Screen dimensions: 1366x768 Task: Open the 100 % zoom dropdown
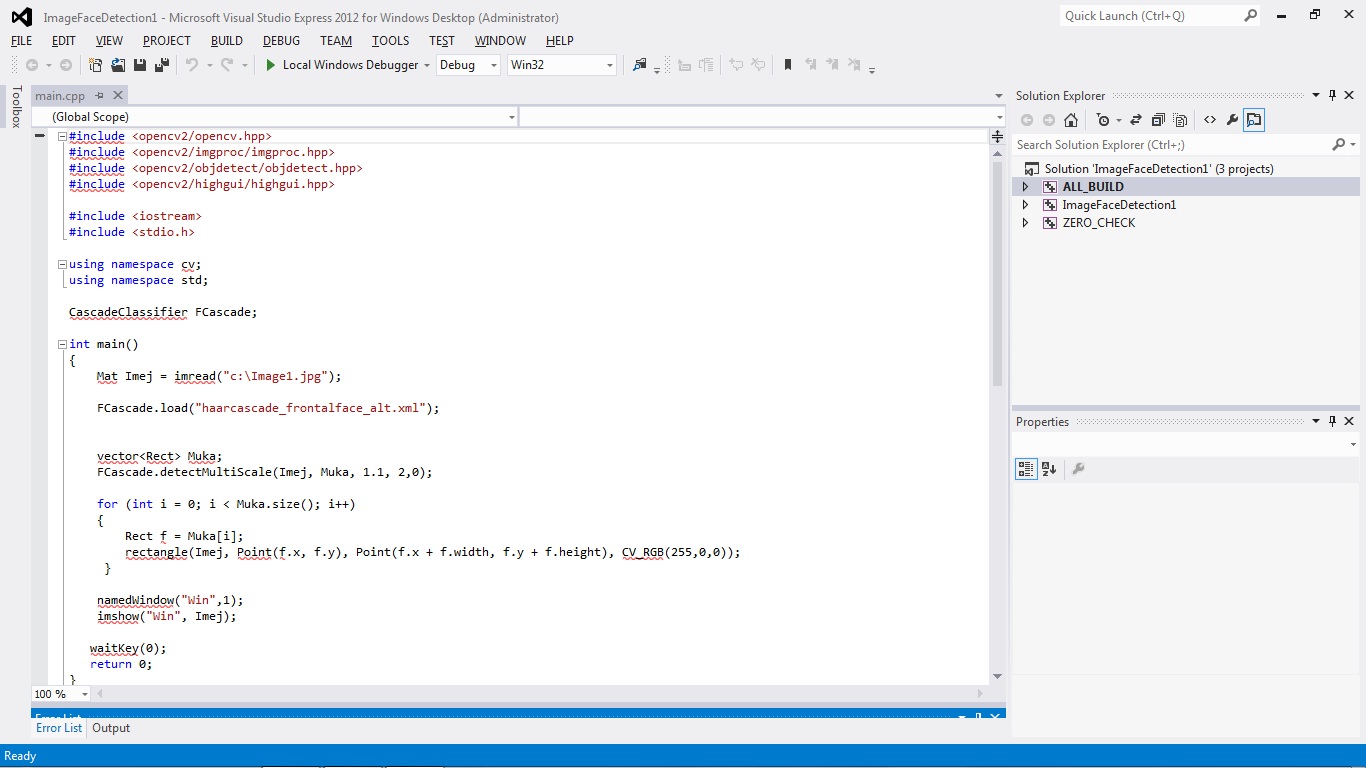point(85,694)
